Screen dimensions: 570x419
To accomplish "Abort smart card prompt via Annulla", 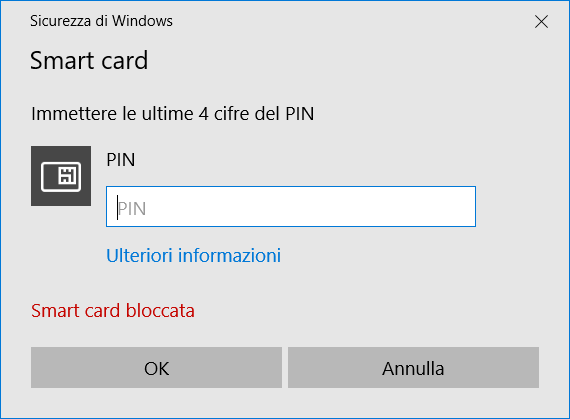I will (413, 367).
